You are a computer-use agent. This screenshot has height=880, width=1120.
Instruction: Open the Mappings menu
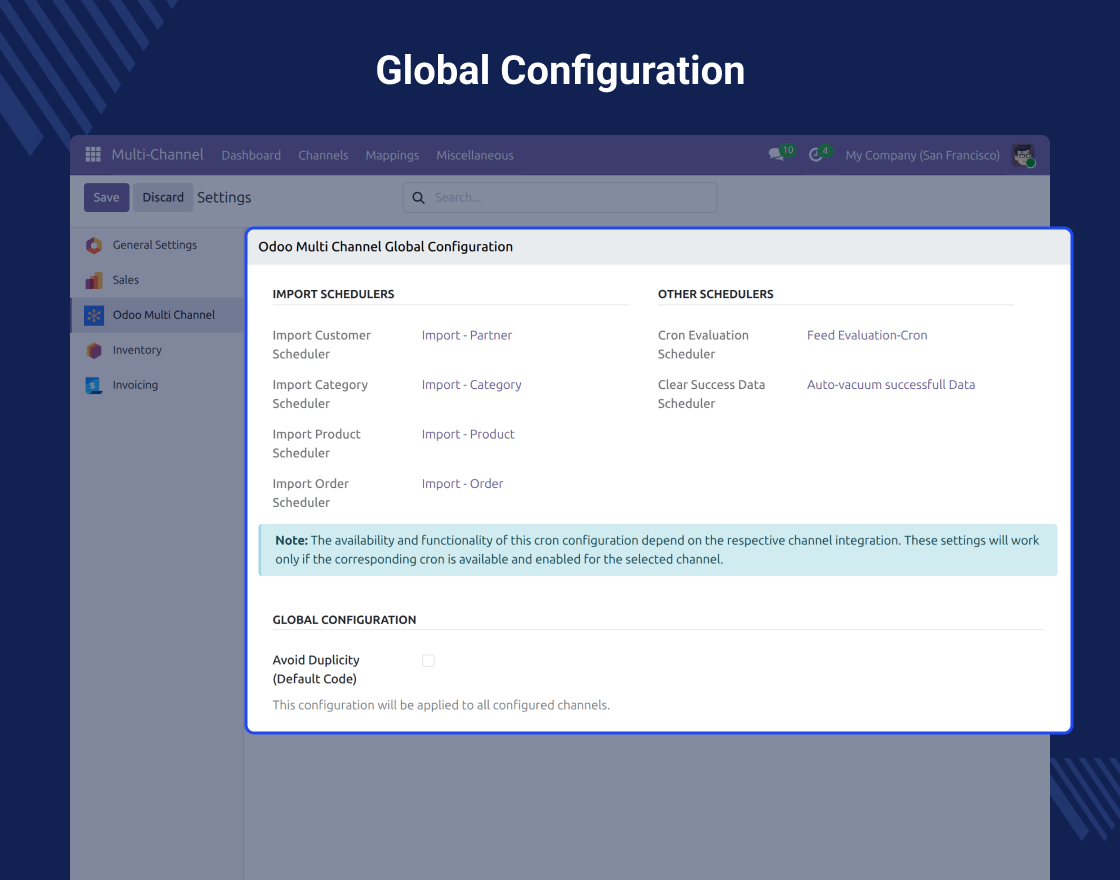pos(392,155)
